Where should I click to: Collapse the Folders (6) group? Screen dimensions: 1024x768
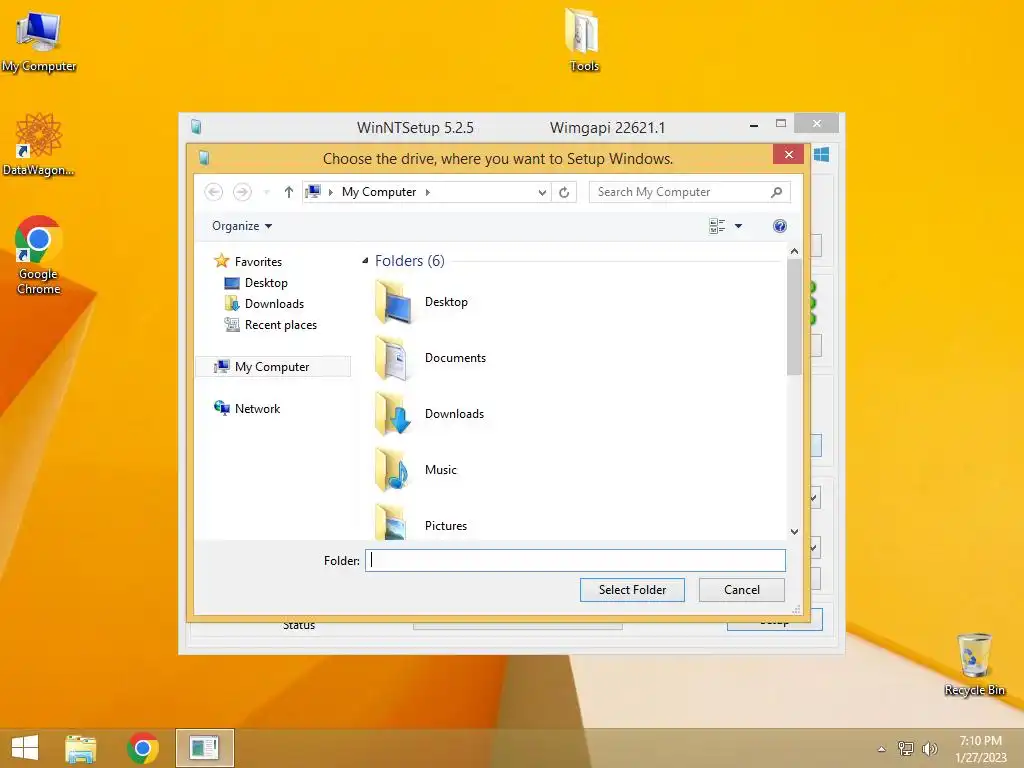365,261
